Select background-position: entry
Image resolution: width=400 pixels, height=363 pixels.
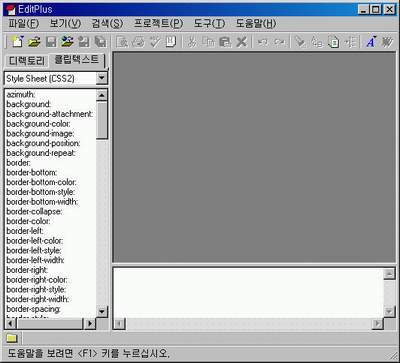coord(43,143)
